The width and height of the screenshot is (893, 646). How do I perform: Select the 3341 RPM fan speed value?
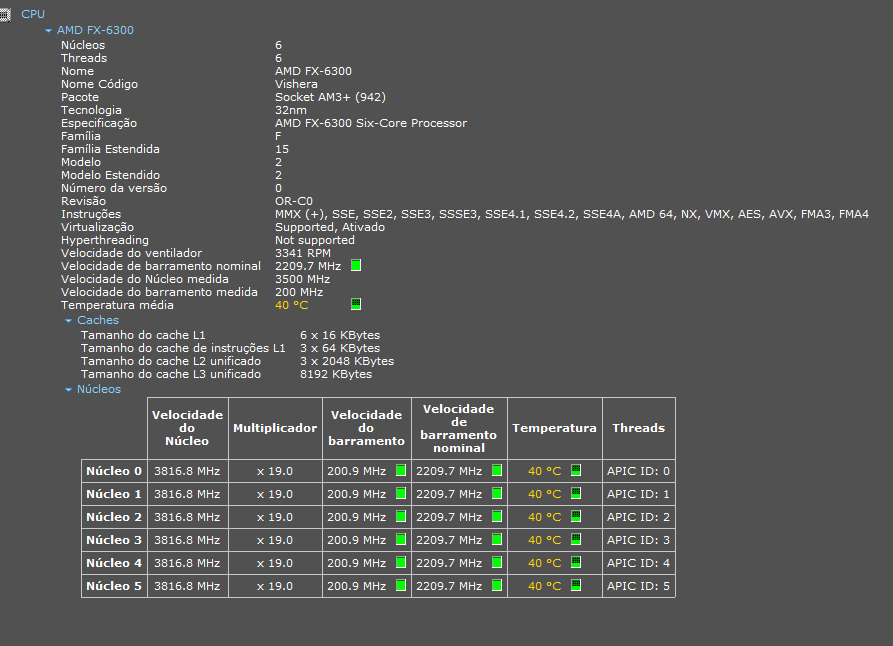point(303,254)
